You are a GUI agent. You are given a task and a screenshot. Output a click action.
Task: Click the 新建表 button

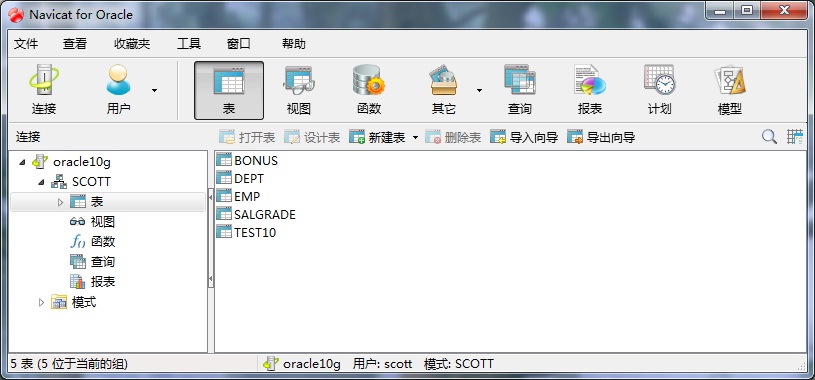click(x=377, y=137)
